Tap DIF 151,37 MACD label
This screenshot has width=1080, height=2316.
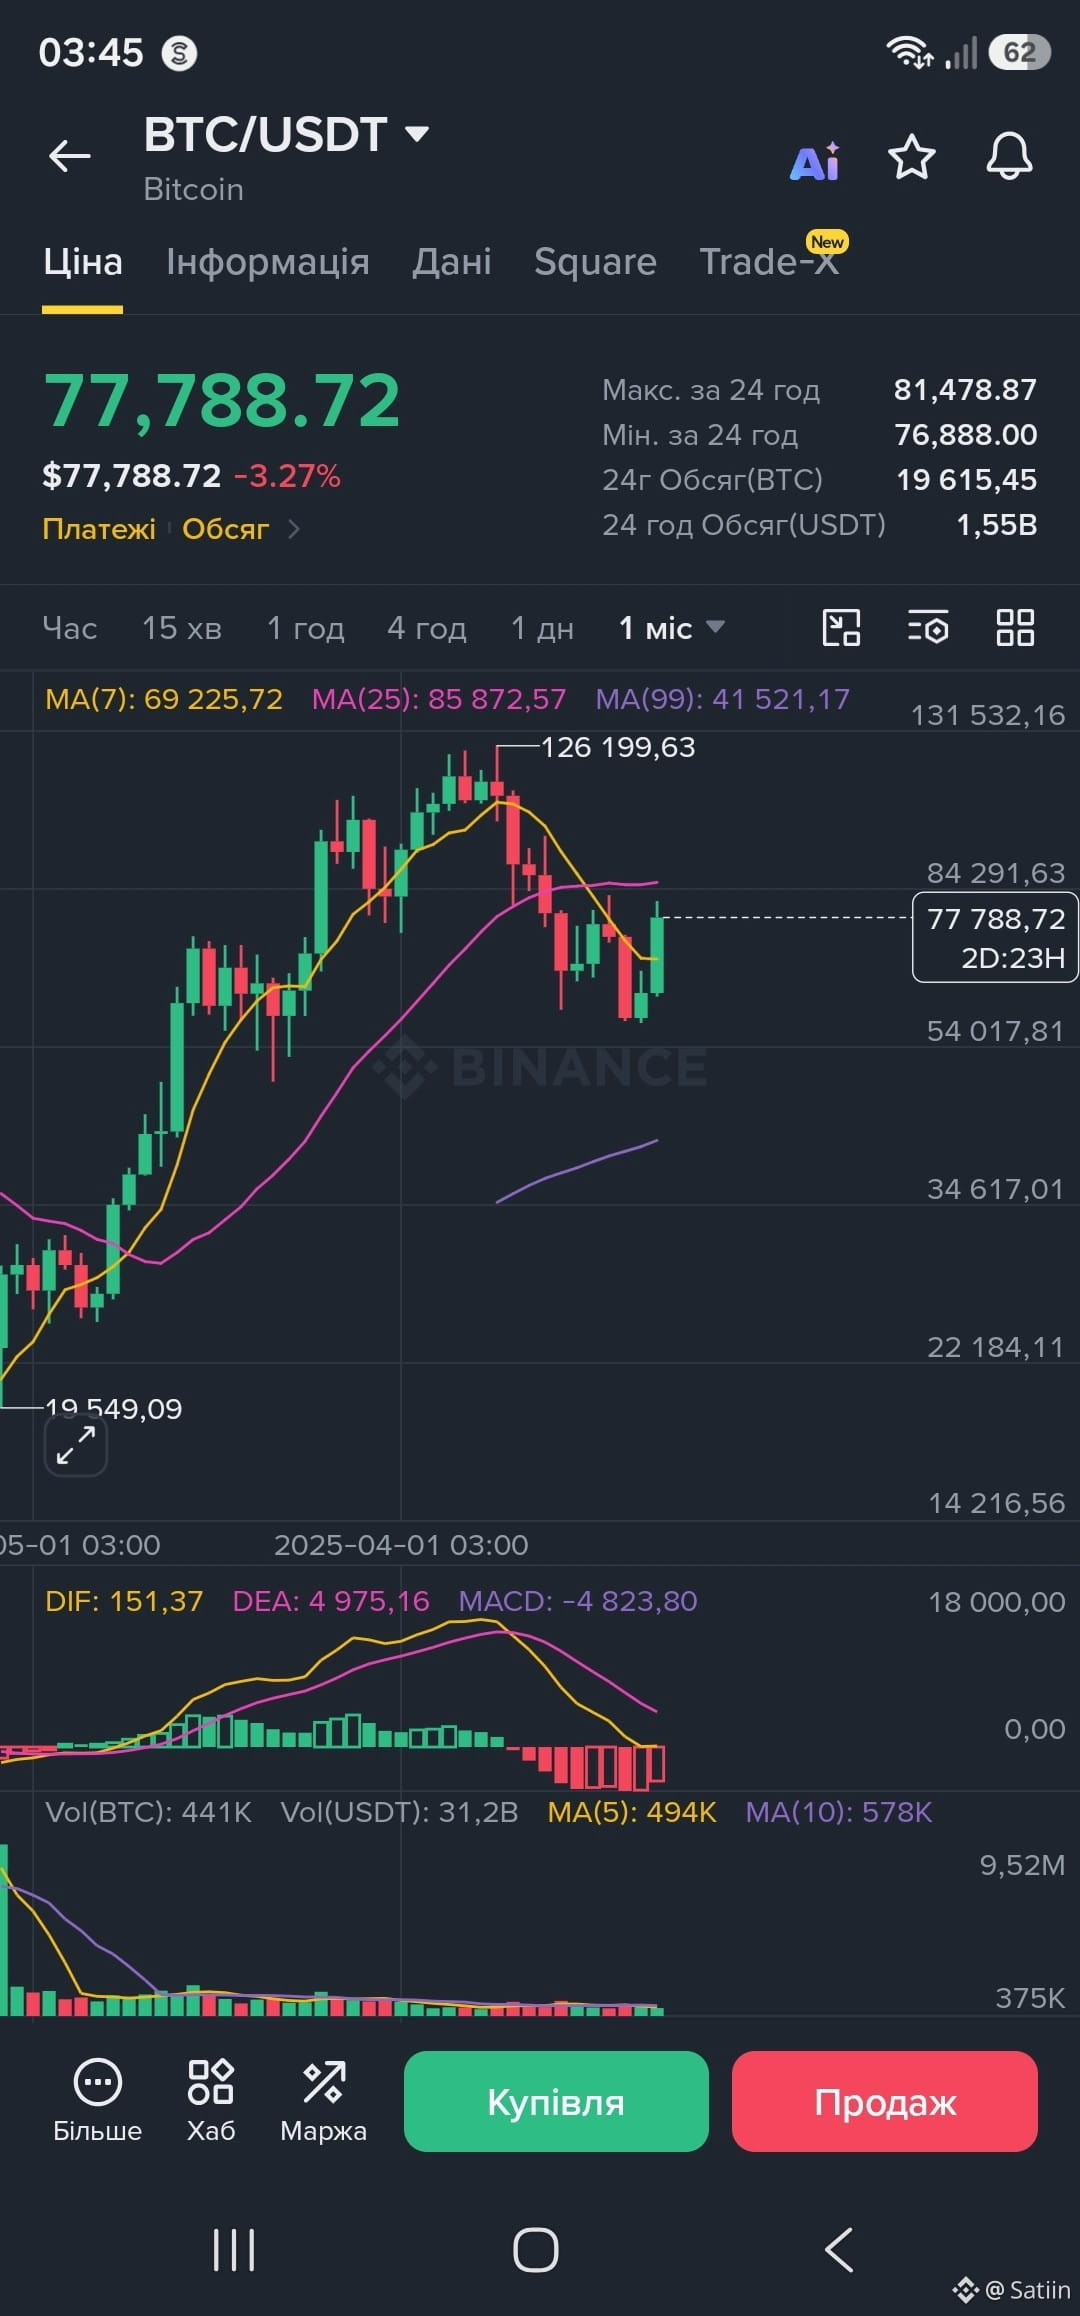[x=124, y=1601]
